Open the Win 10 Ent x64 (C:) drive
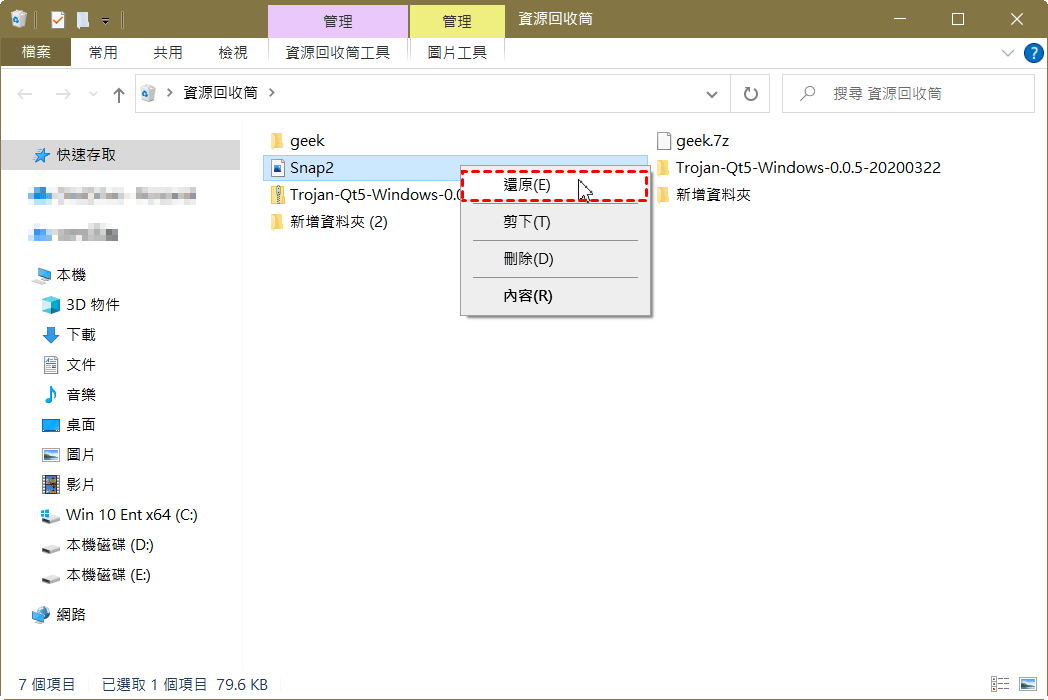Image resolution: width=1048 pixels, height=700 pixels. (121, 515)
